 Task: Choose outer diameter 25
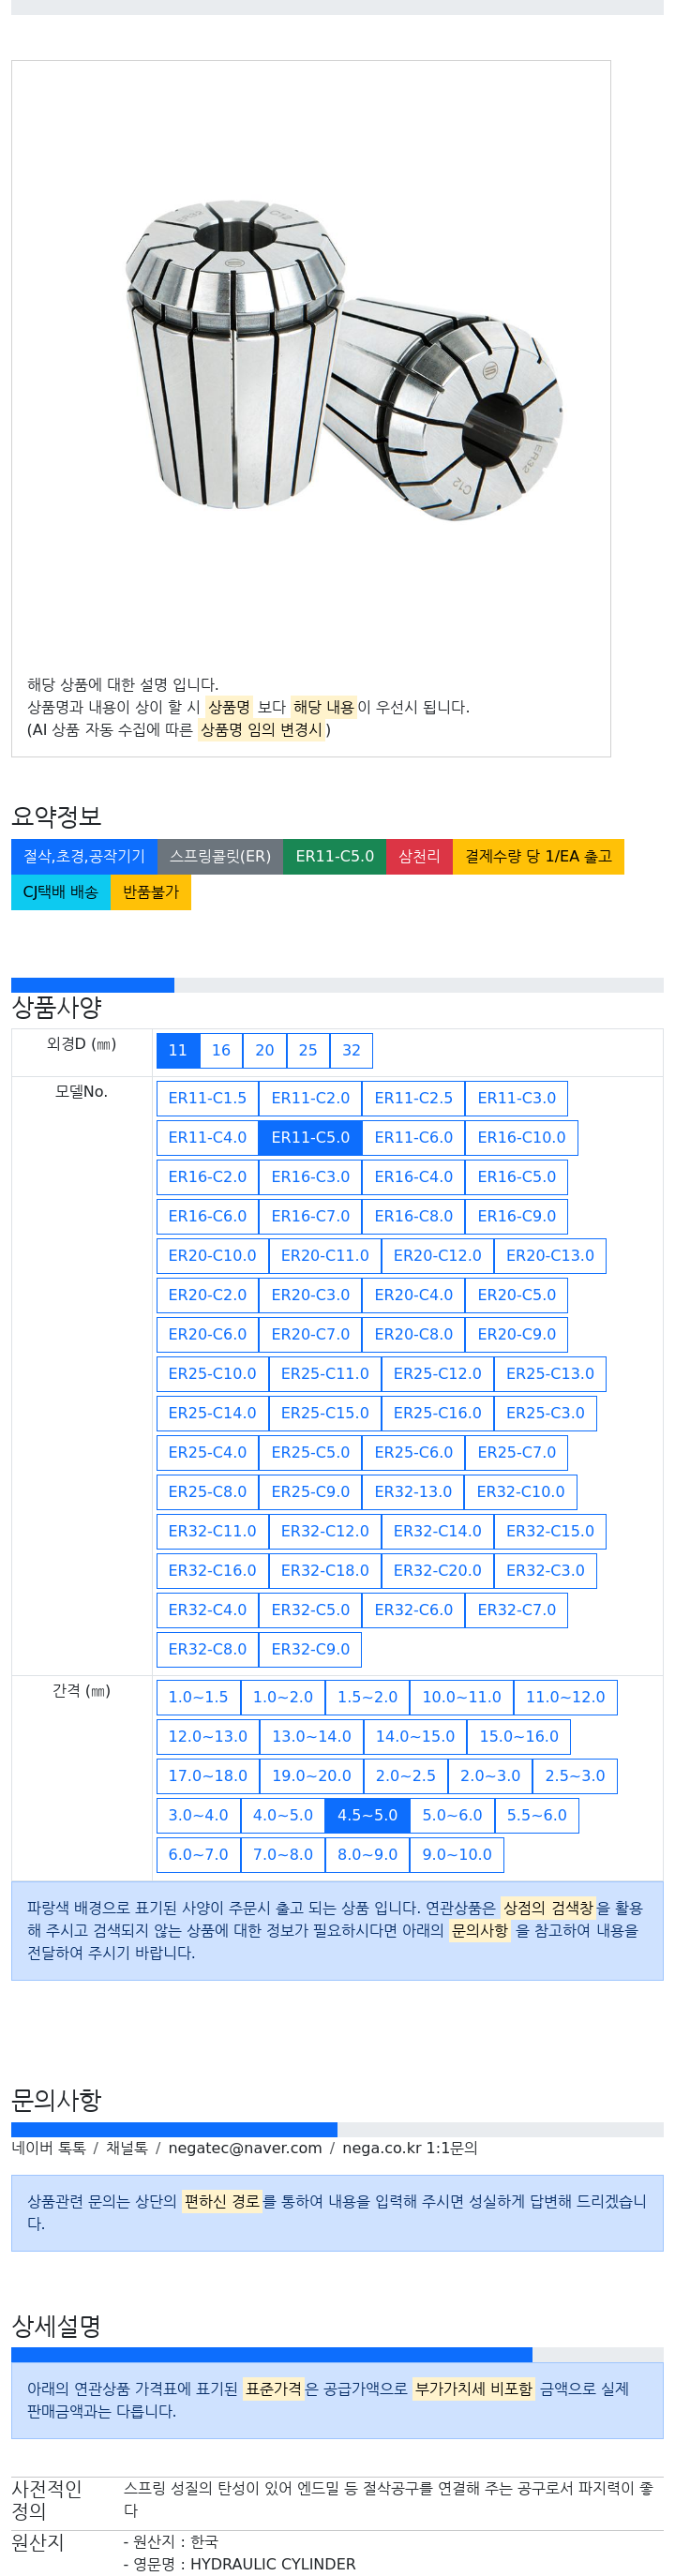pos(308,1050)
